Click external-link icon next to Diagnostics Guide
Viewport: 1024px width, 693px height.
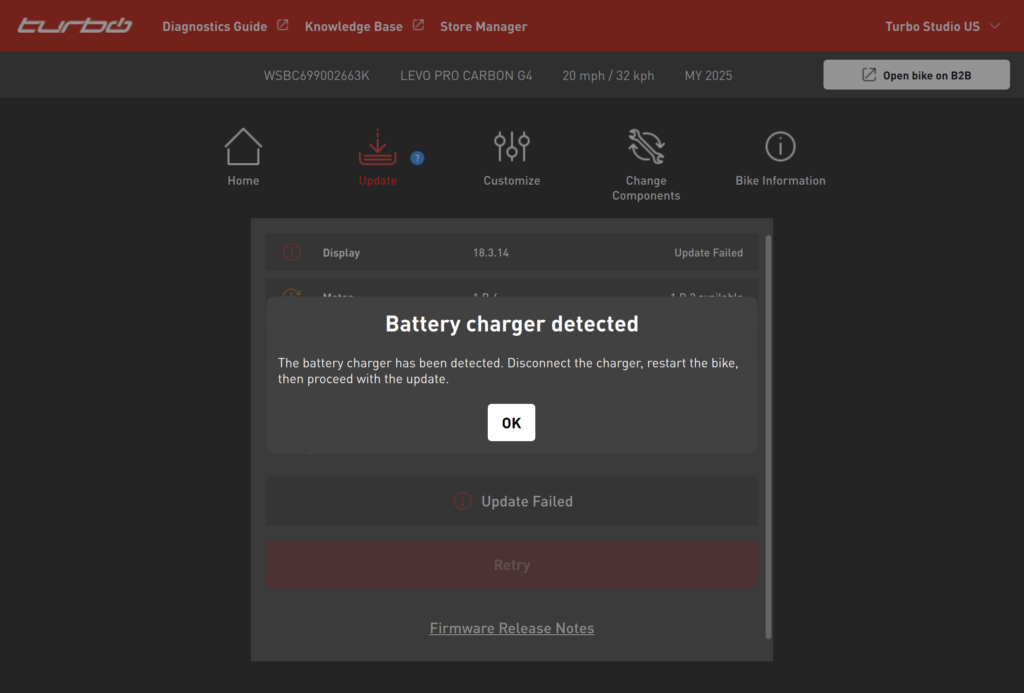pos(283,26)
